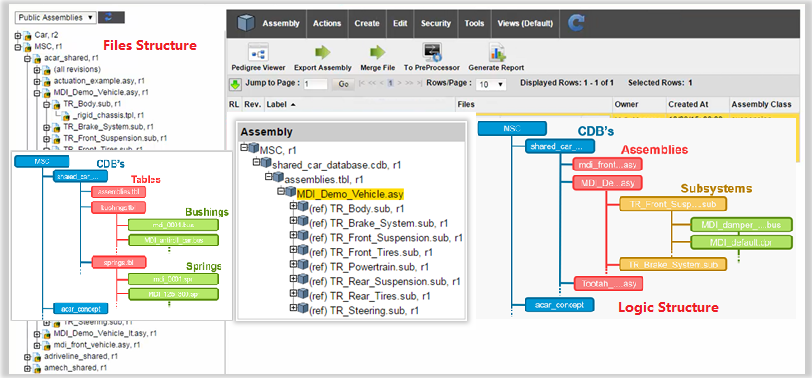Open the Assembly menu
The width and height of the screenshot is (812, 378).
pyautogui.click(x=281, y=23)
